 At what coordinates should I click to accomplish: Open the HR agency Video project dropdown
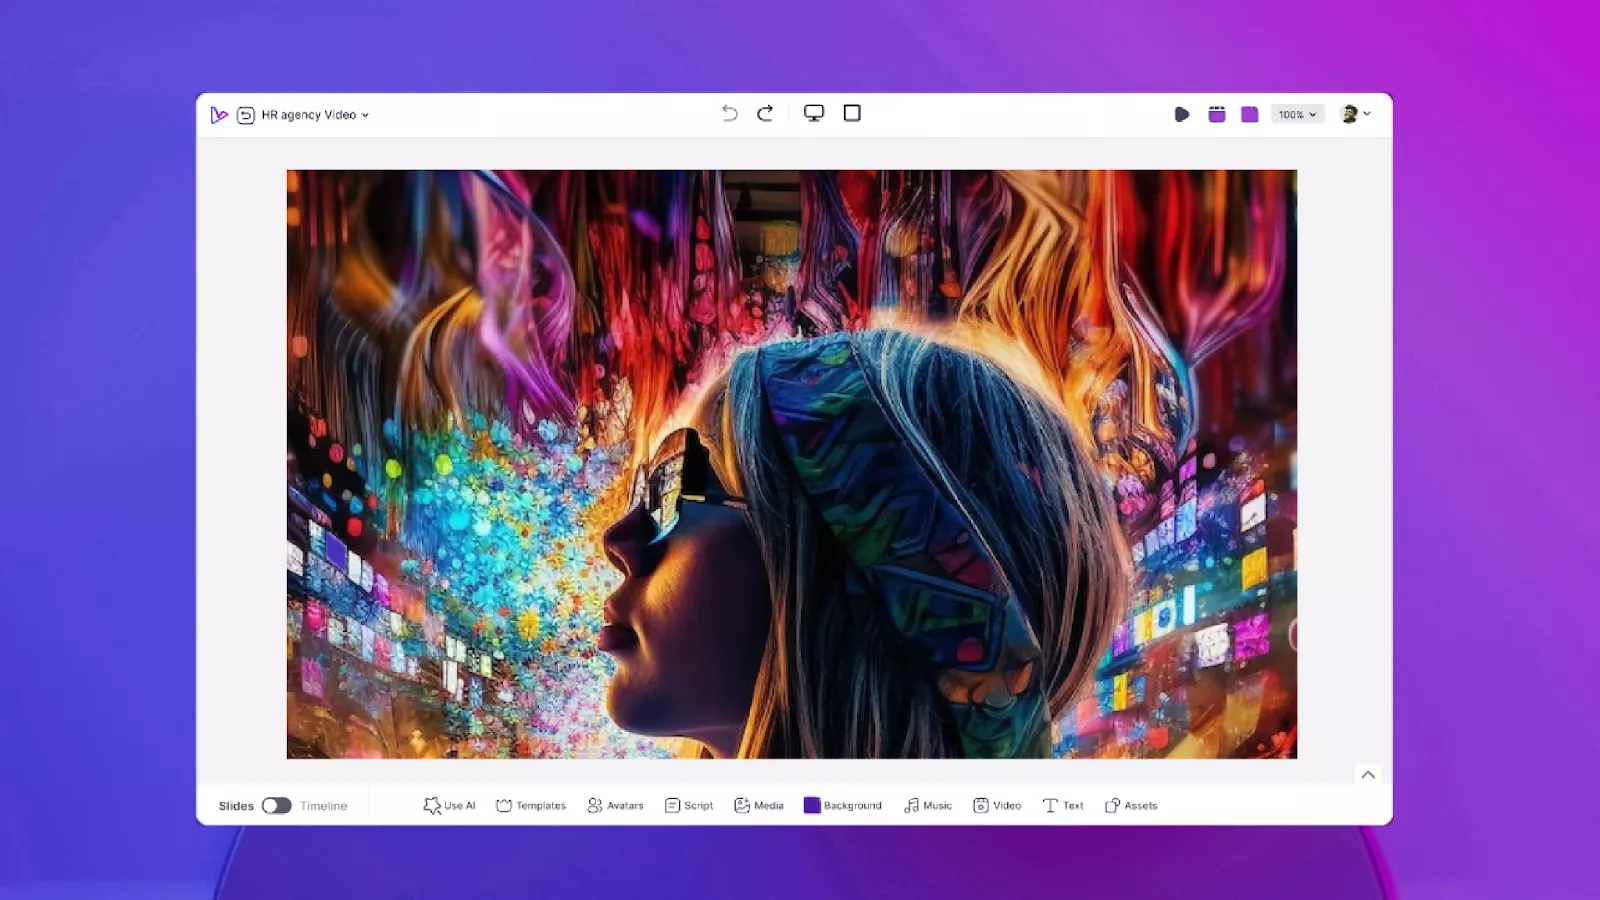pyautogui.click(x=315, y=116)
